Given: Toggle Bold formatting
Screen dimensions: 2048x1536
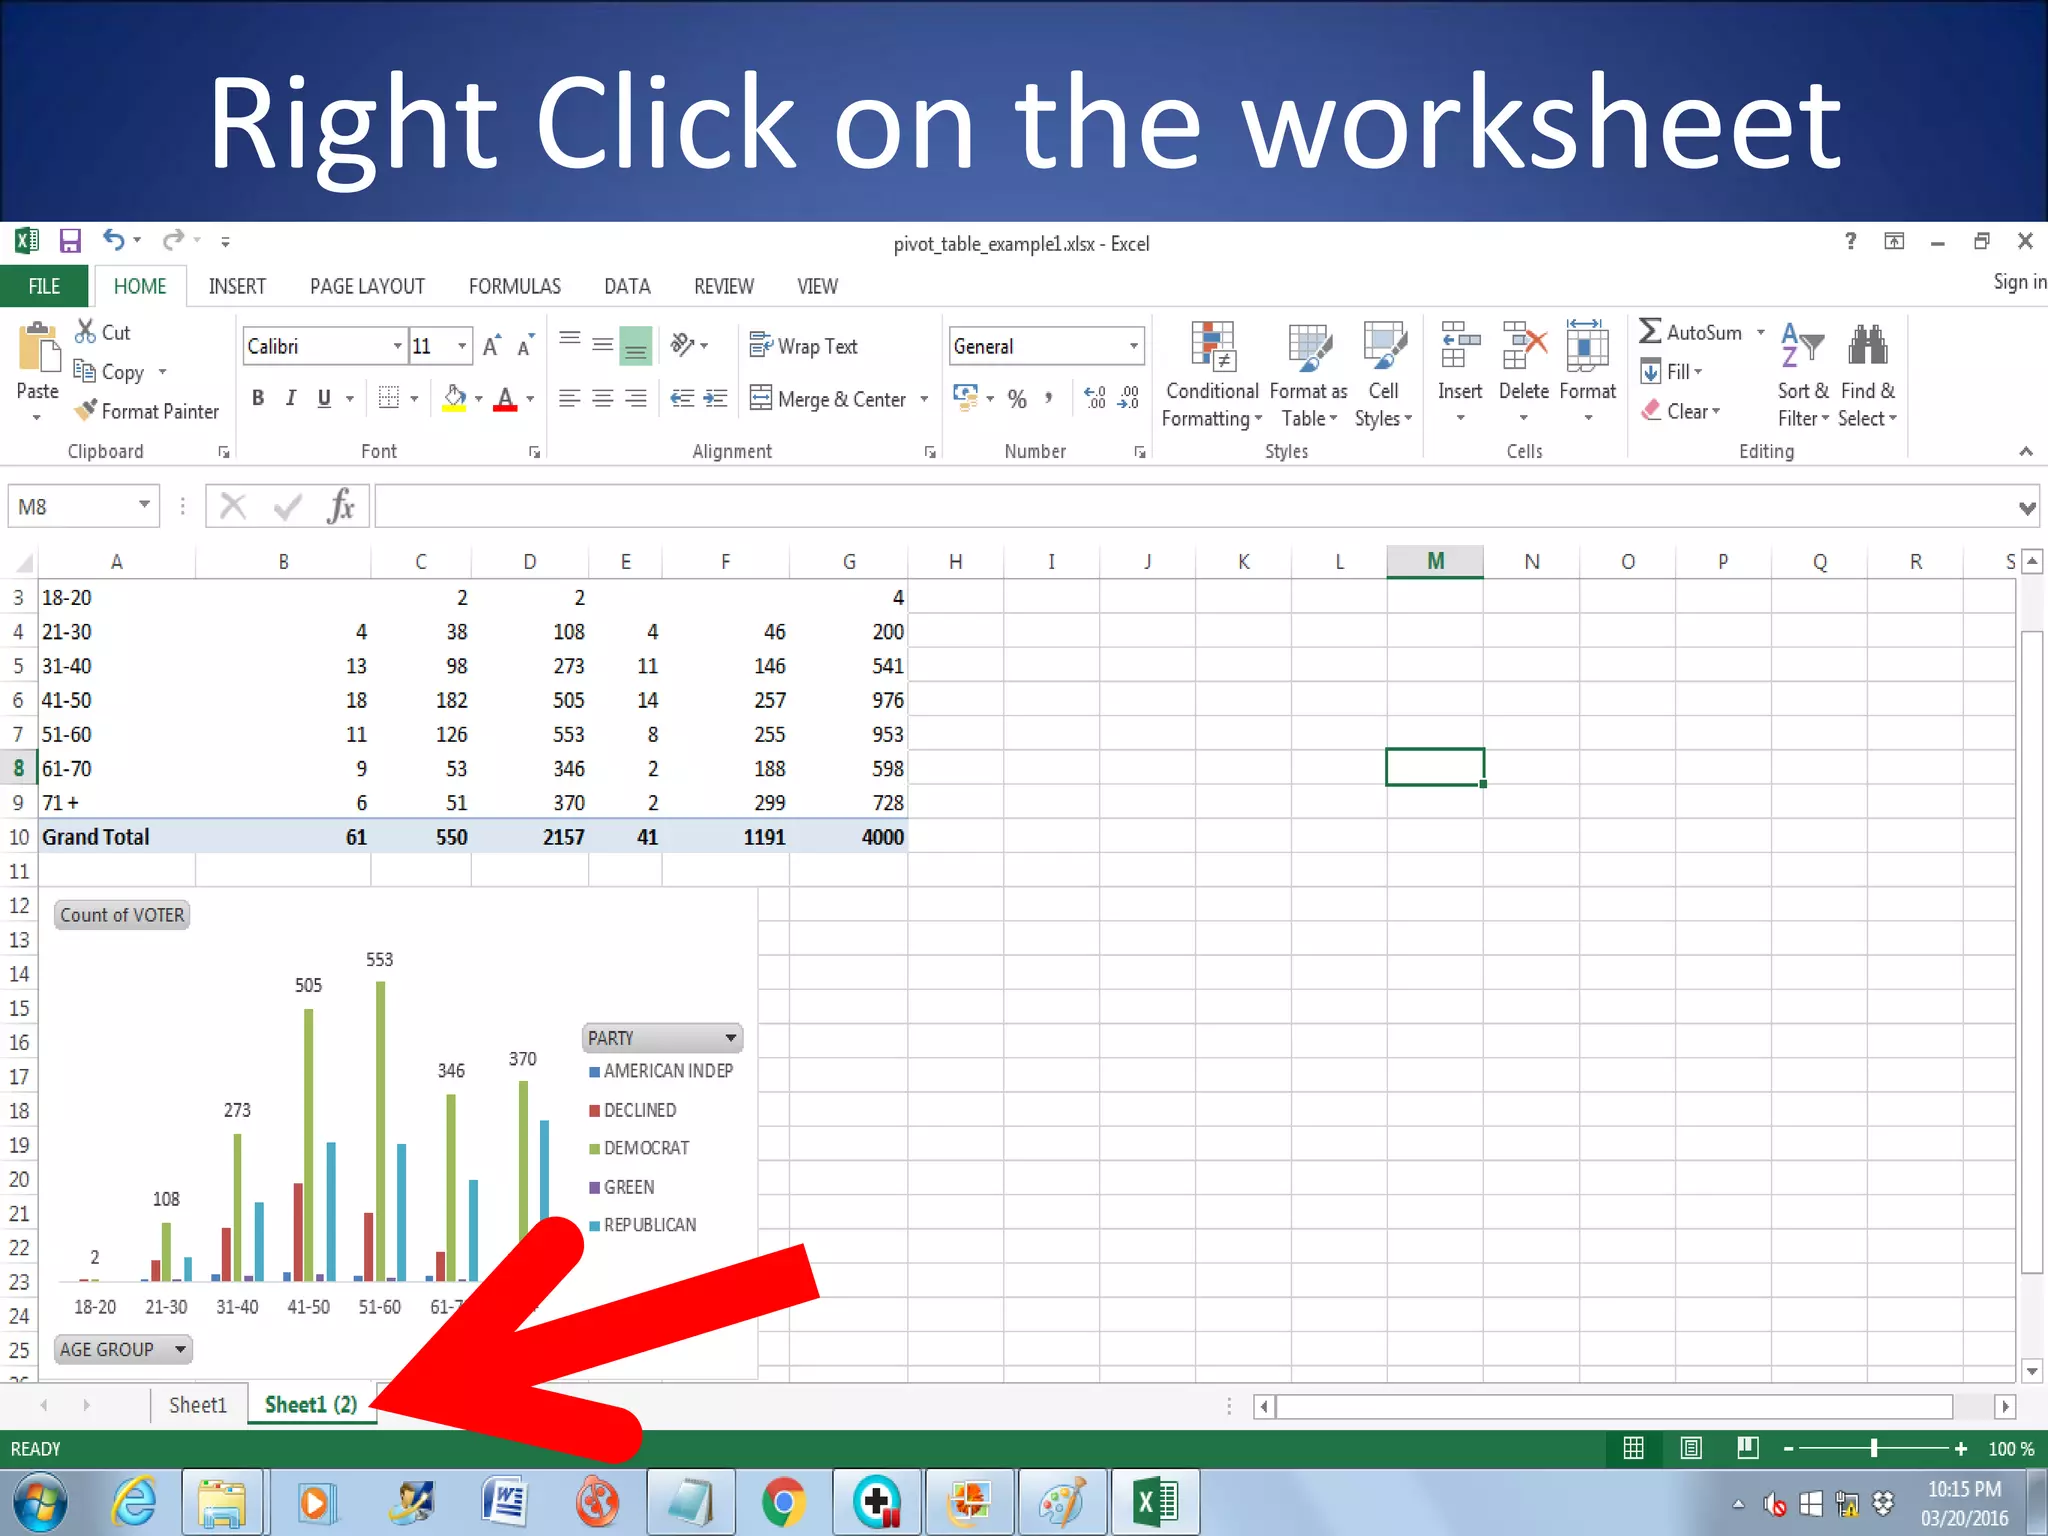Looking at the screenshot, I should click(258, 398).
